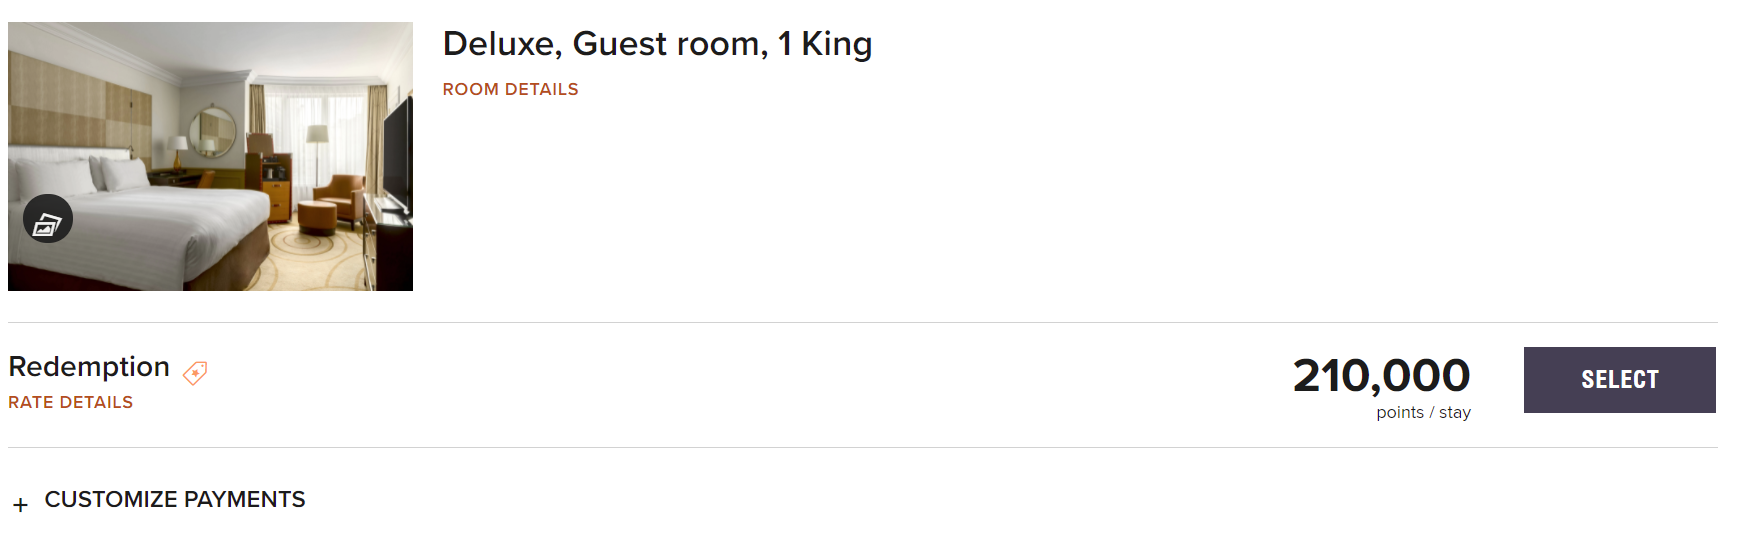Show details for the Redemption rate
Image resolution: width=1737 pixels, height=538 pixels.
tap(70, 402)
